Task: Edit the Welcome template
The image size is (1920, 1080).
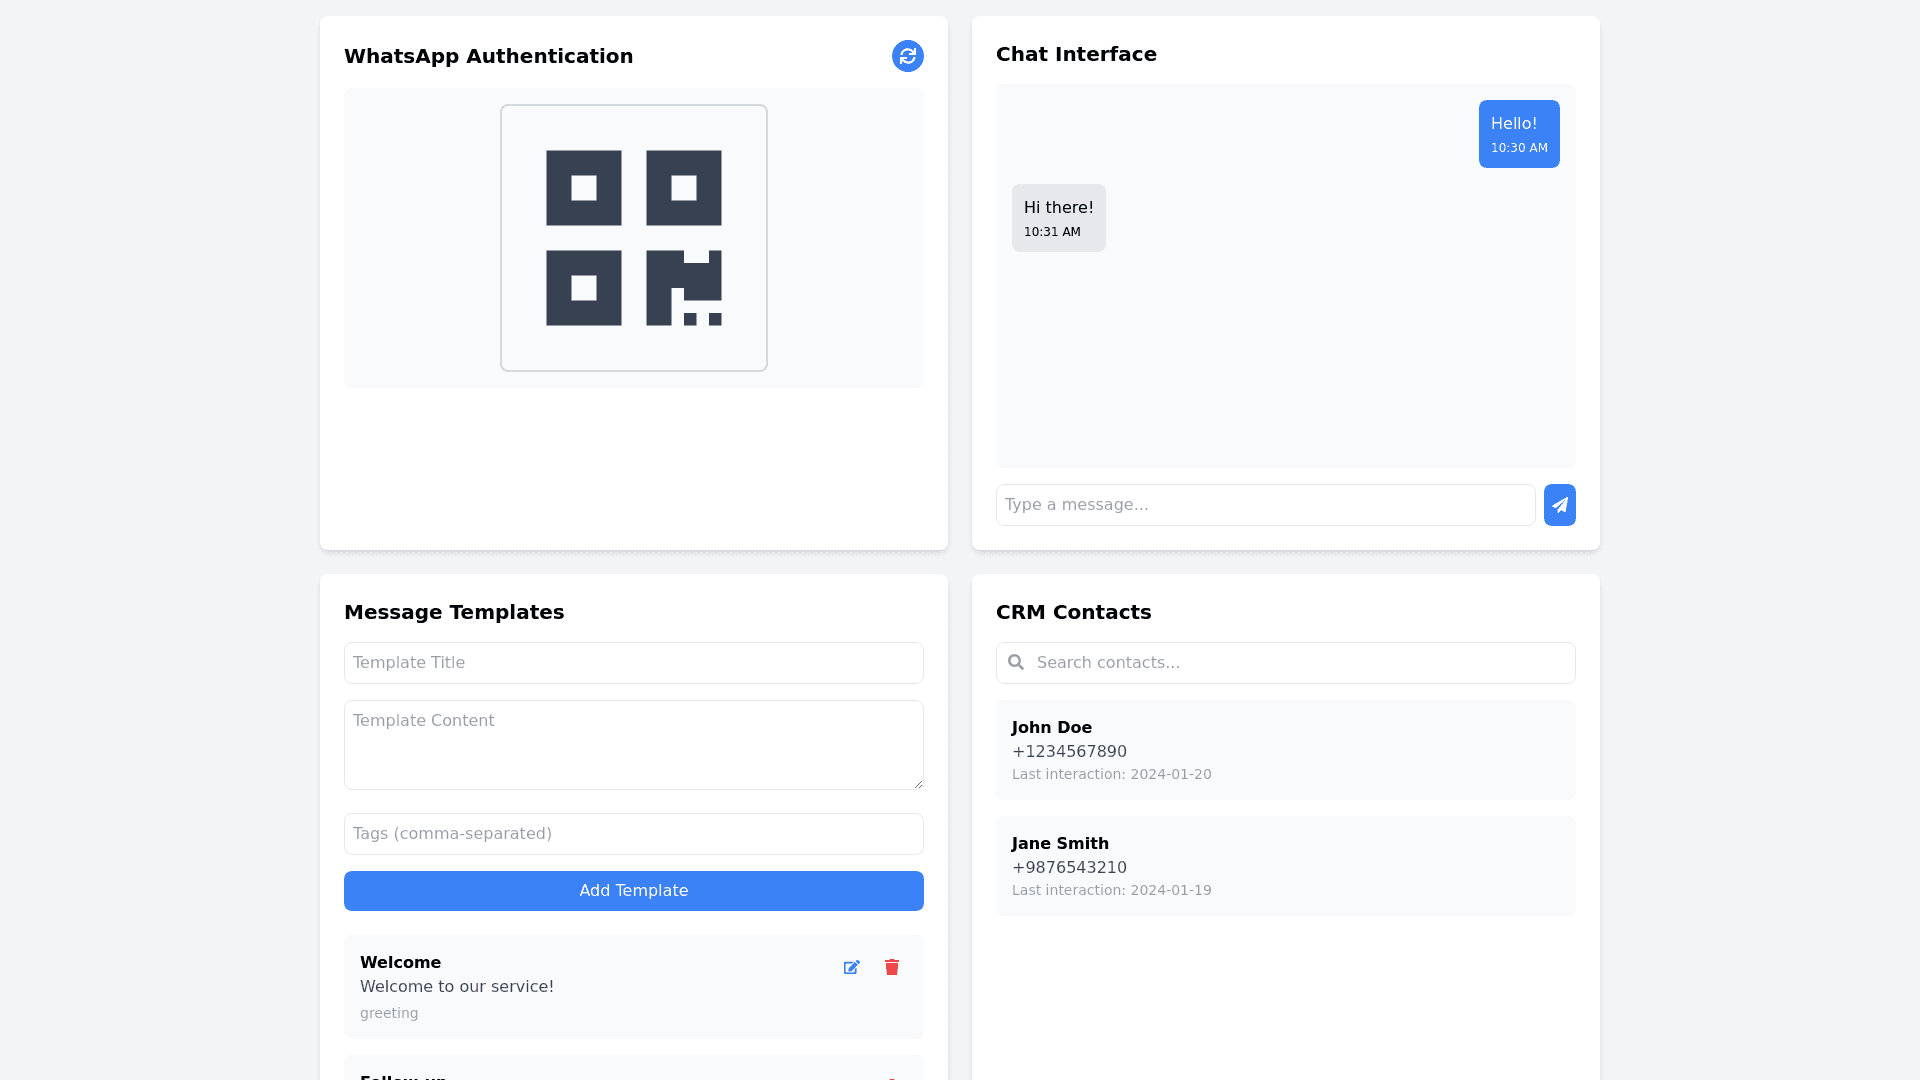Action: (851, 967)
